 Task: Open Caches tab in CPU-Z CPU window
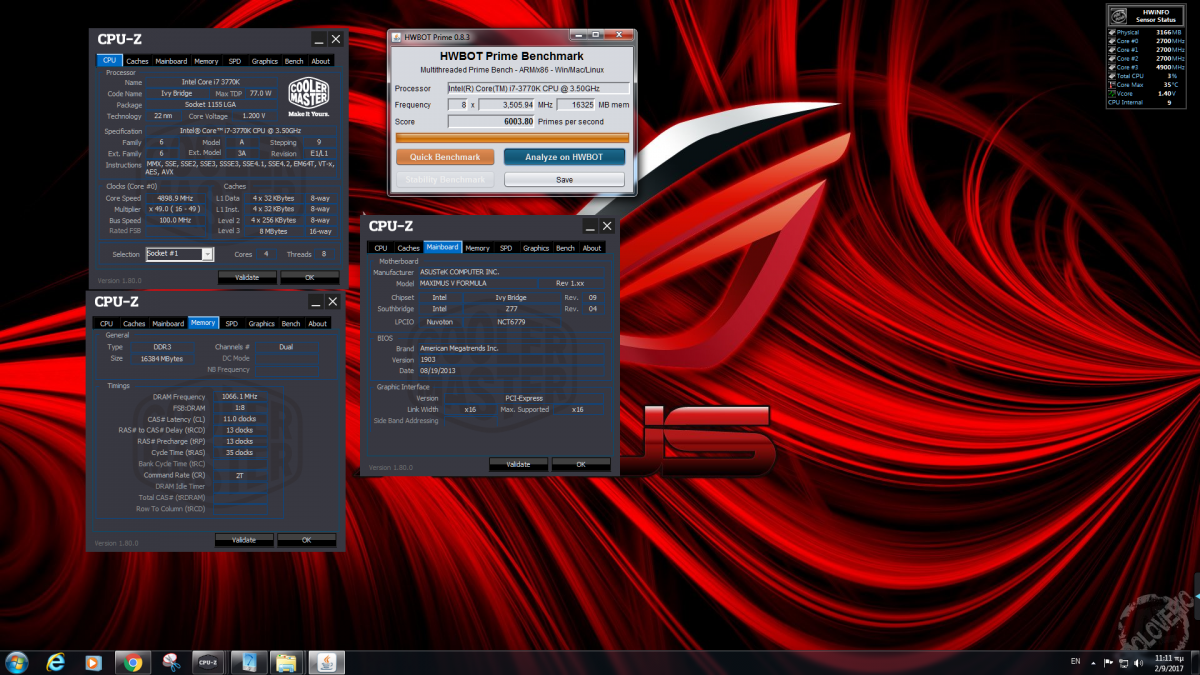(137, 61)
